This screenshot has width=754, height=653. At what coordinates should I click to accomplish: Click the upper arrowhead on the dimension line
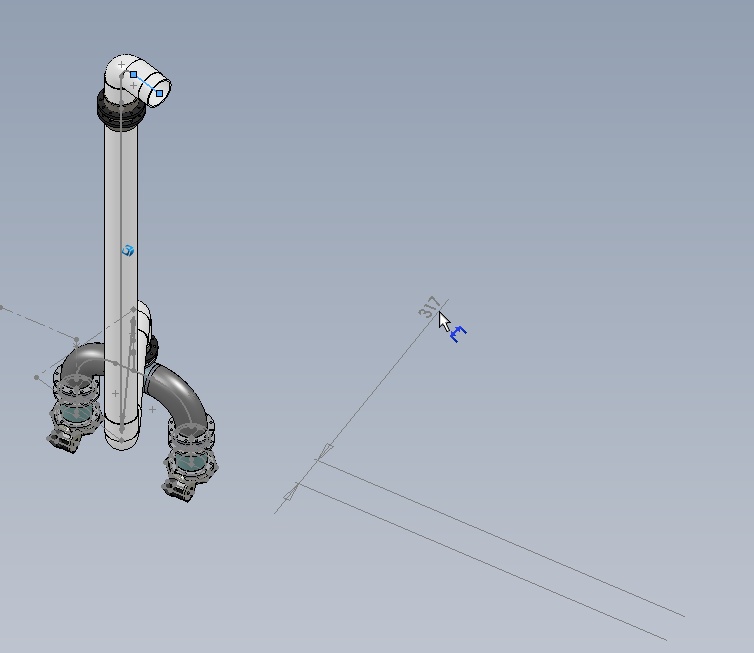tap(326, 452)
